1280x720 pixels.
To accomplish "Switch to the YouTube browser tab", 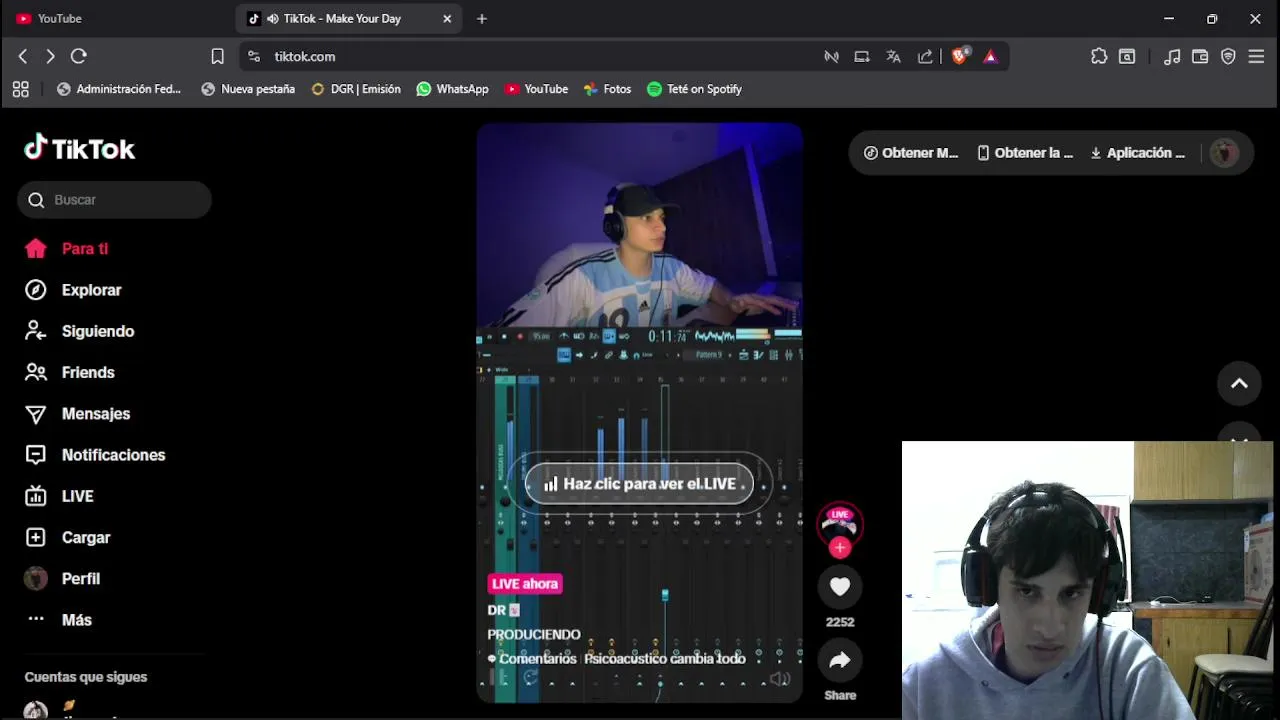I will [118, 19].
